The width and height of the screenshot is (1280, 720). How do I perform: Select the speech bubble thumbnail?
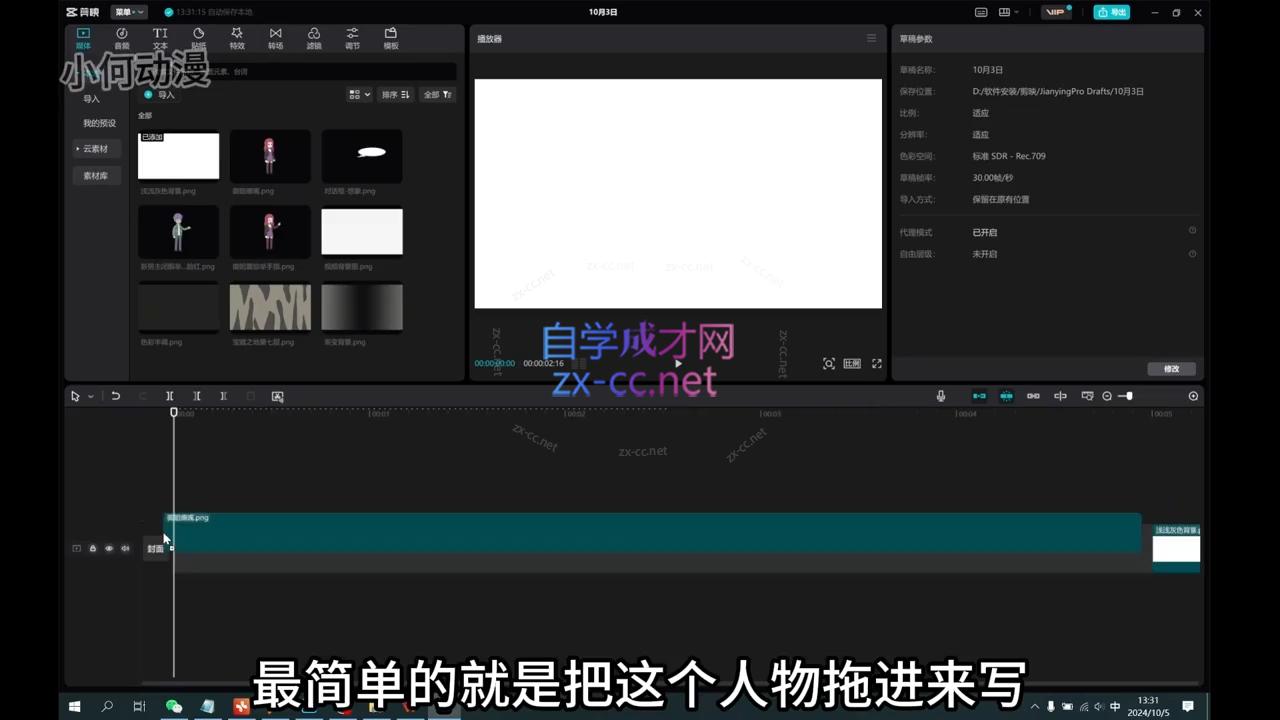click(362, 156)
